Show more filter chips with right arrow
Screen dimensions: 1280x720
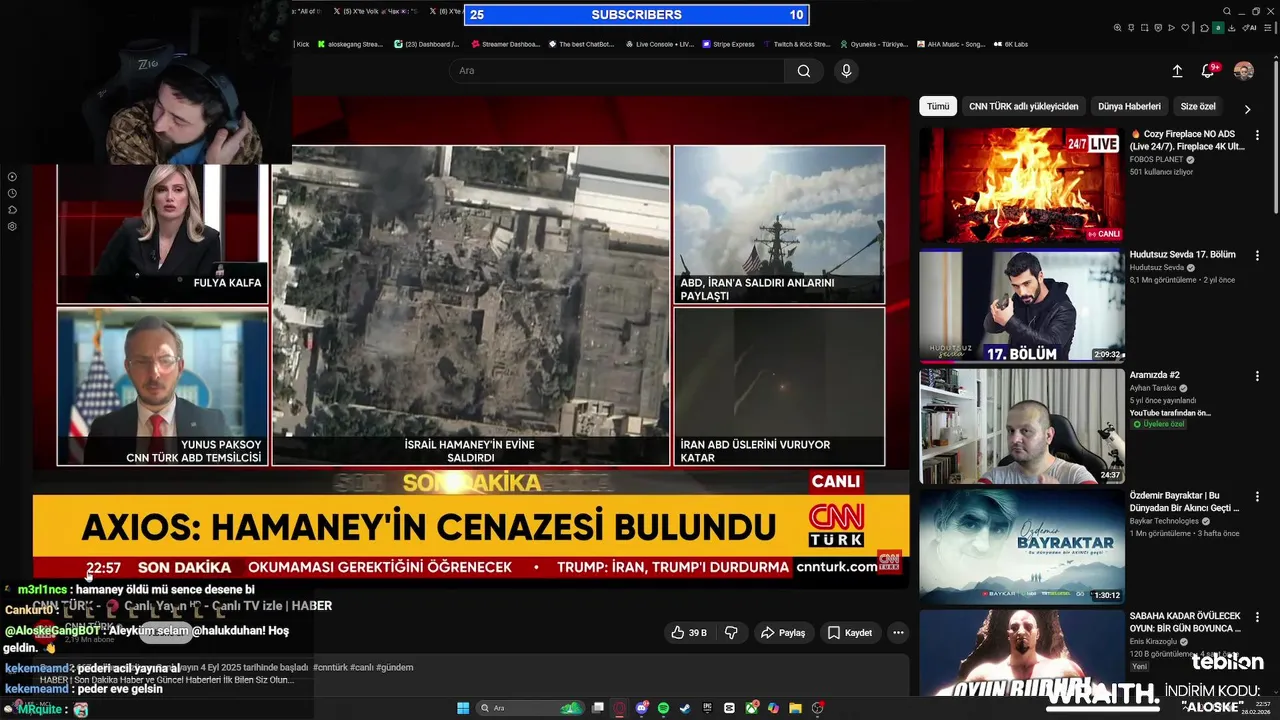click(1247, 108)
